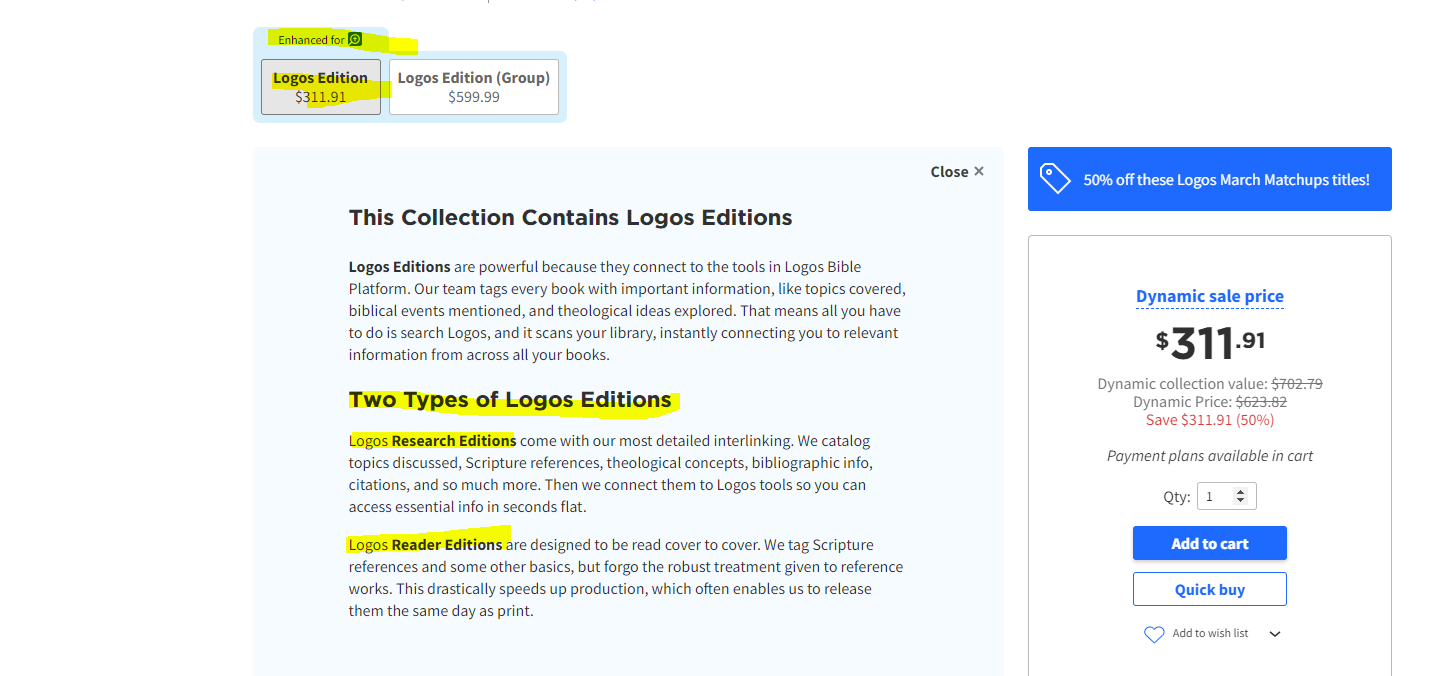Click the 'Research Editions' bold text
This screenshot has height=676, width=1434.
[454, 440]
